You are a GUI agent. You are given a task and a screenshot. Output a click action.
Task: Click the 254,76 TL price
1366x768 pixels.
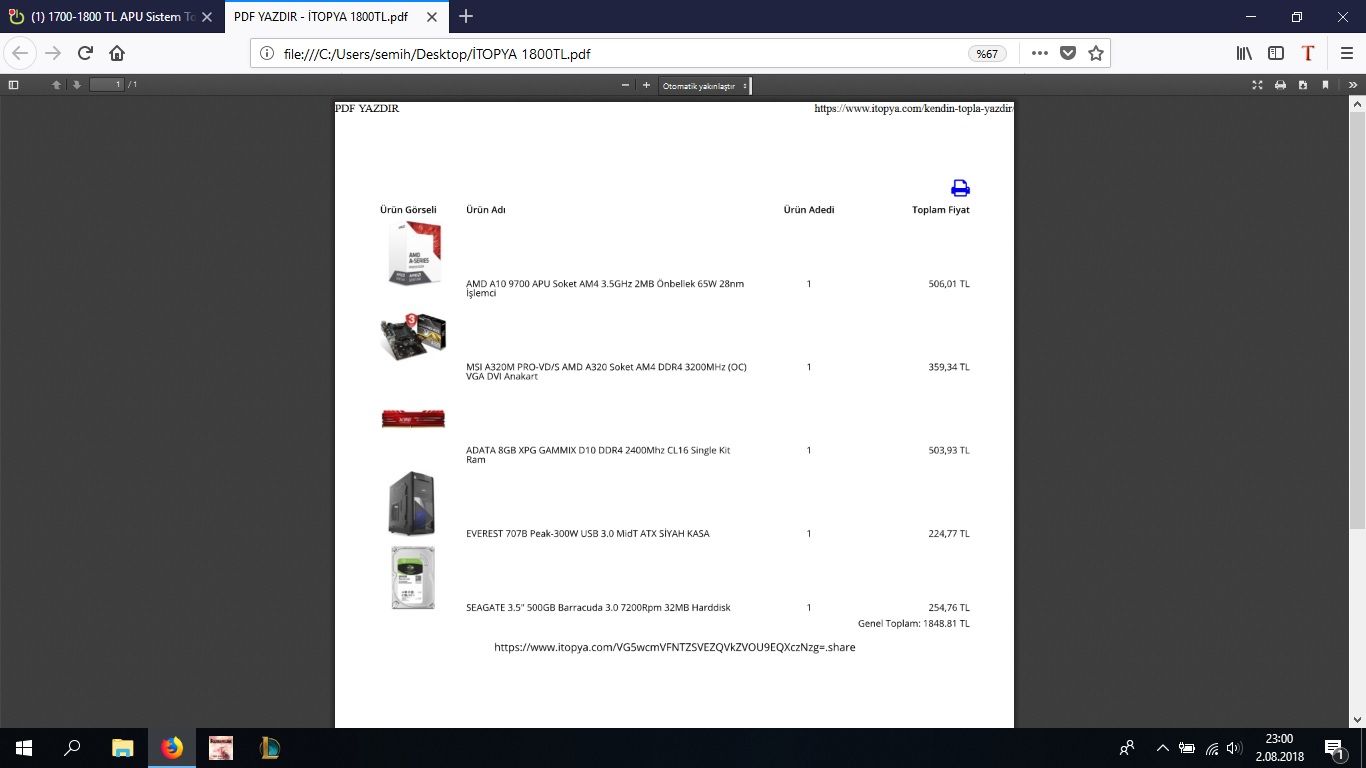pos(949,608)
